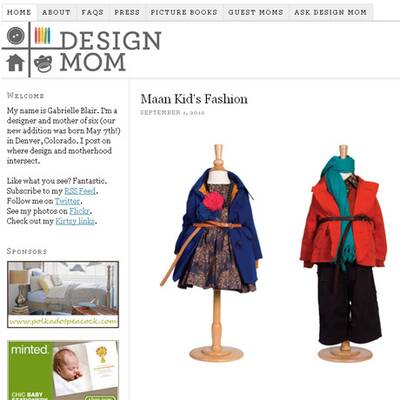400x400 pixels.
Task: Click the blue coat dress outfit image
Action: click(213, 253)
